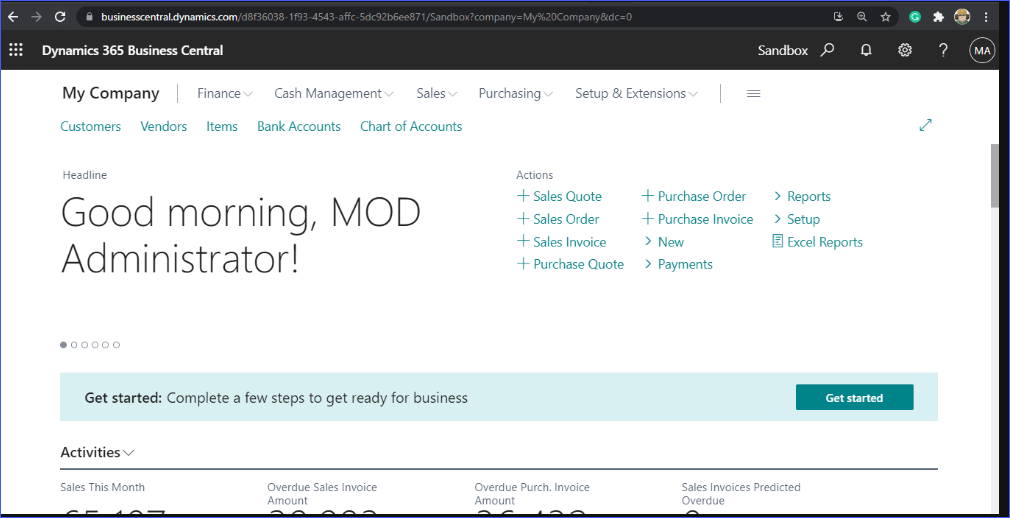The height and width of the screenshot is (518, 1010).
Task: Open the notifications bell icon
Action: click(x=866, y=50)
